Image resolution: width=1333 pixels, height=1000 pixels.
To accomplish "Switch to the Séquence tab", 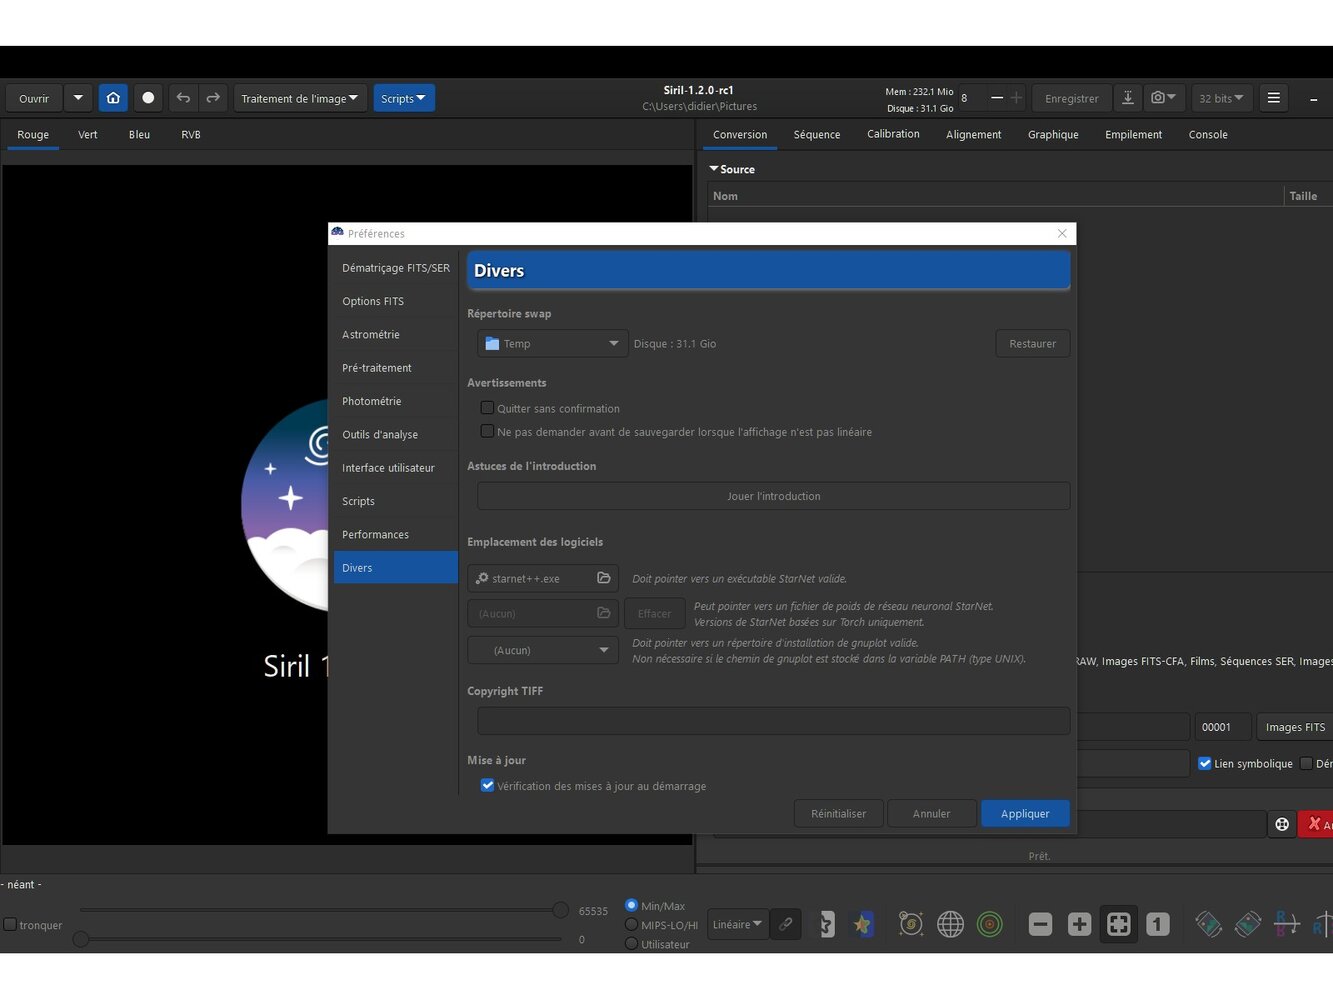I will click(817, 134).
